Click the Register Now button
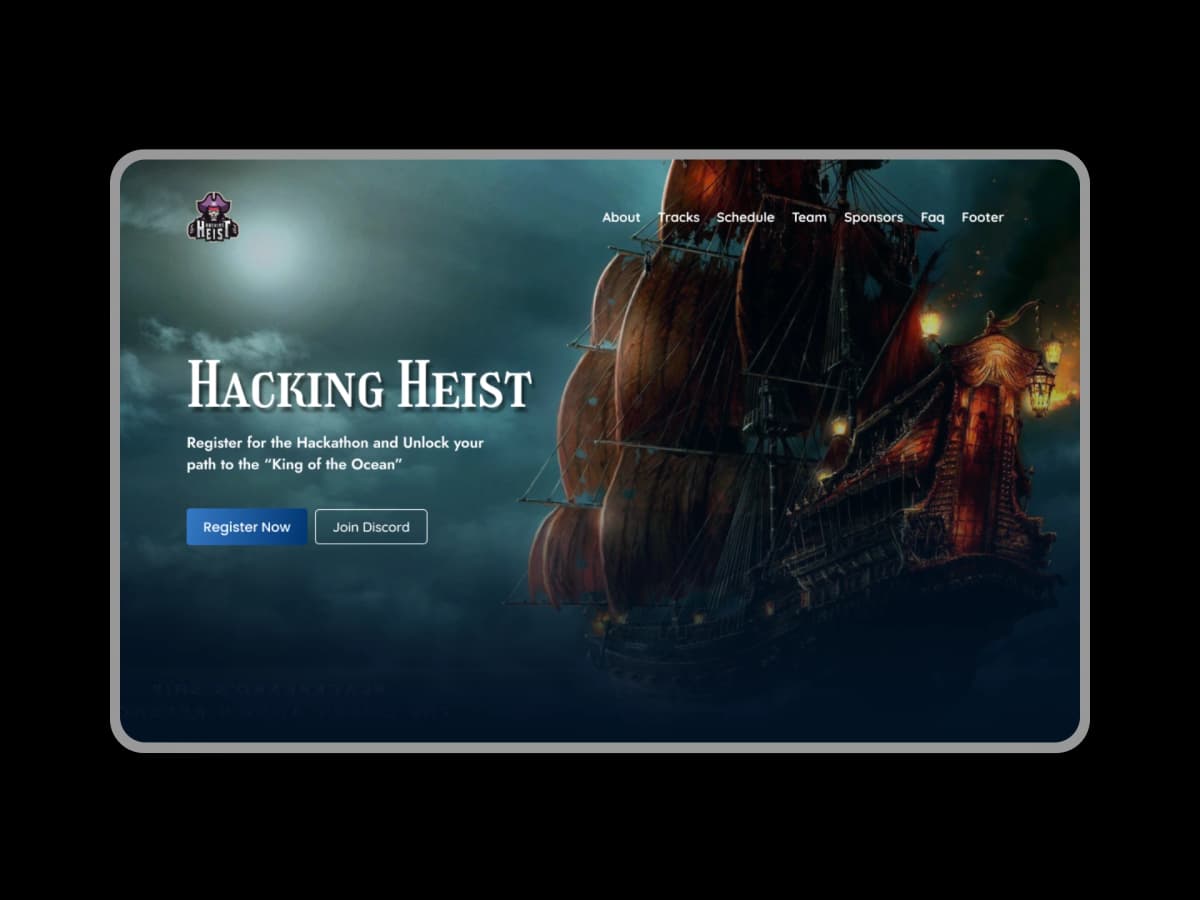Viewport: 1200px width, 900px height. pyautogui.click(x=246, y=527)
